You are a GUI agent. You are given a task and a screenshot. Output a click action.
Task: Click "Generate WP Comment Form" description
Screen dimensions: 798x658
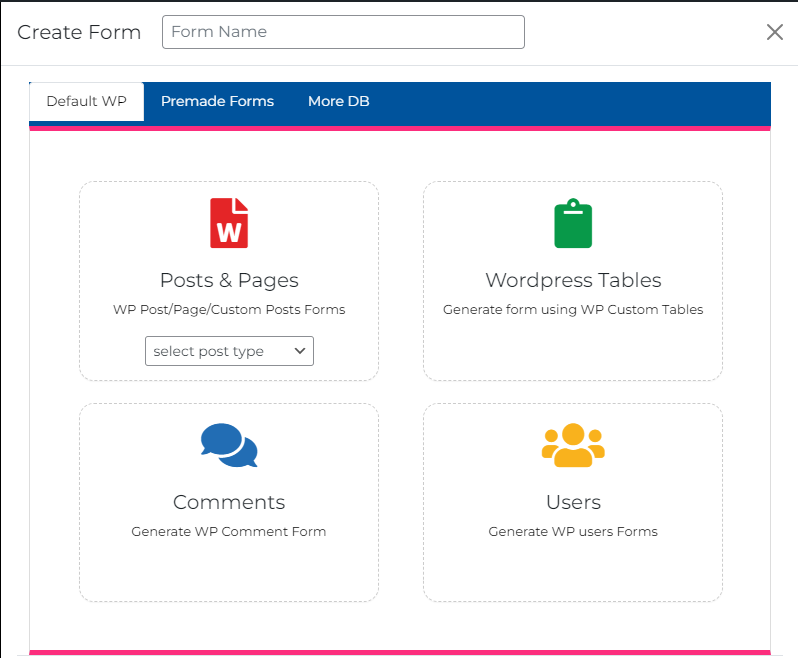229,532
